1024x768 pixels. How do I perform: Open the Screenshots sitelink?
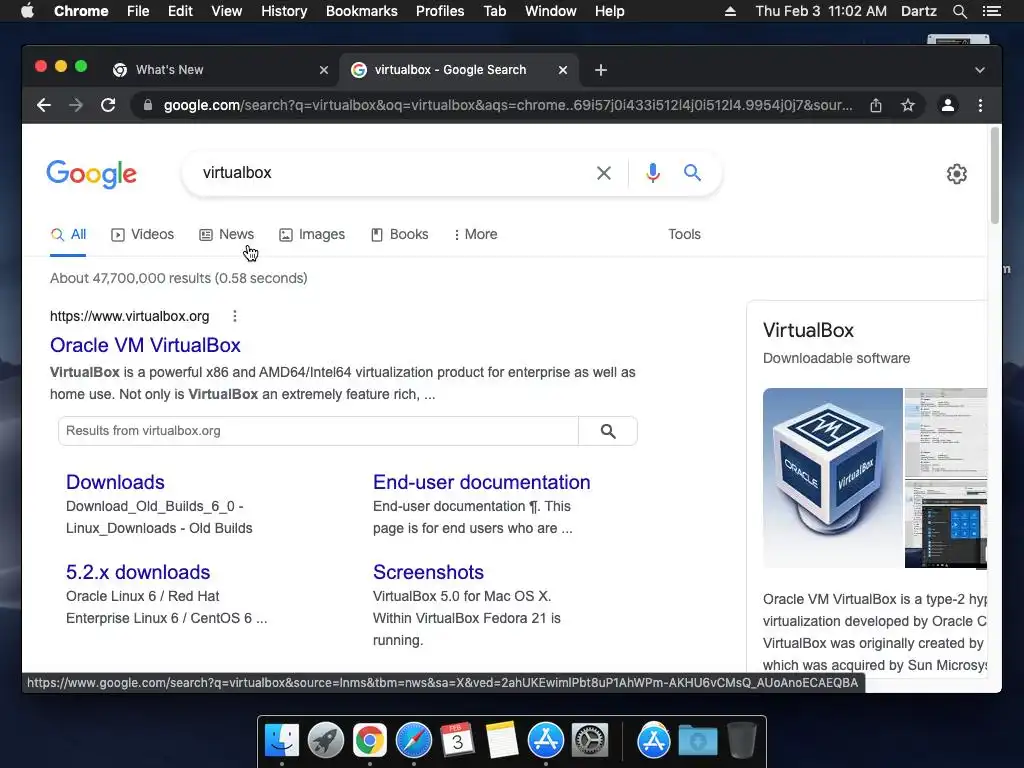tap(428, 572)
